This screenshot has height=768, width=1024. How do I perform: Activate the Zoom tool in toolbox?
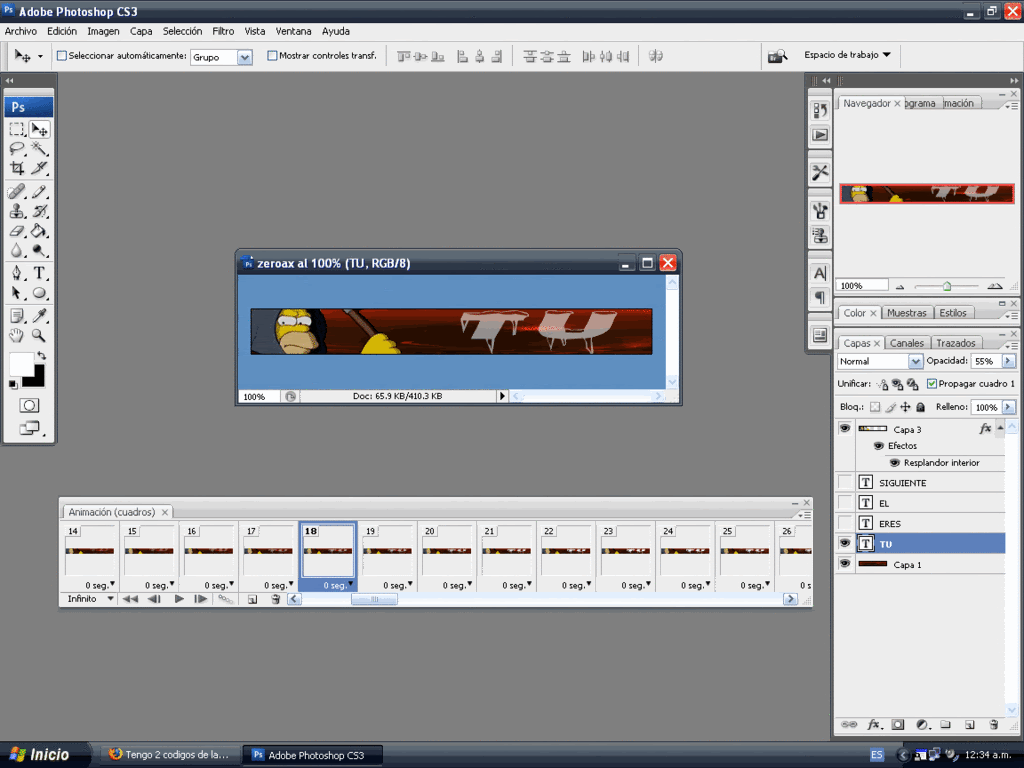point(40,336)
